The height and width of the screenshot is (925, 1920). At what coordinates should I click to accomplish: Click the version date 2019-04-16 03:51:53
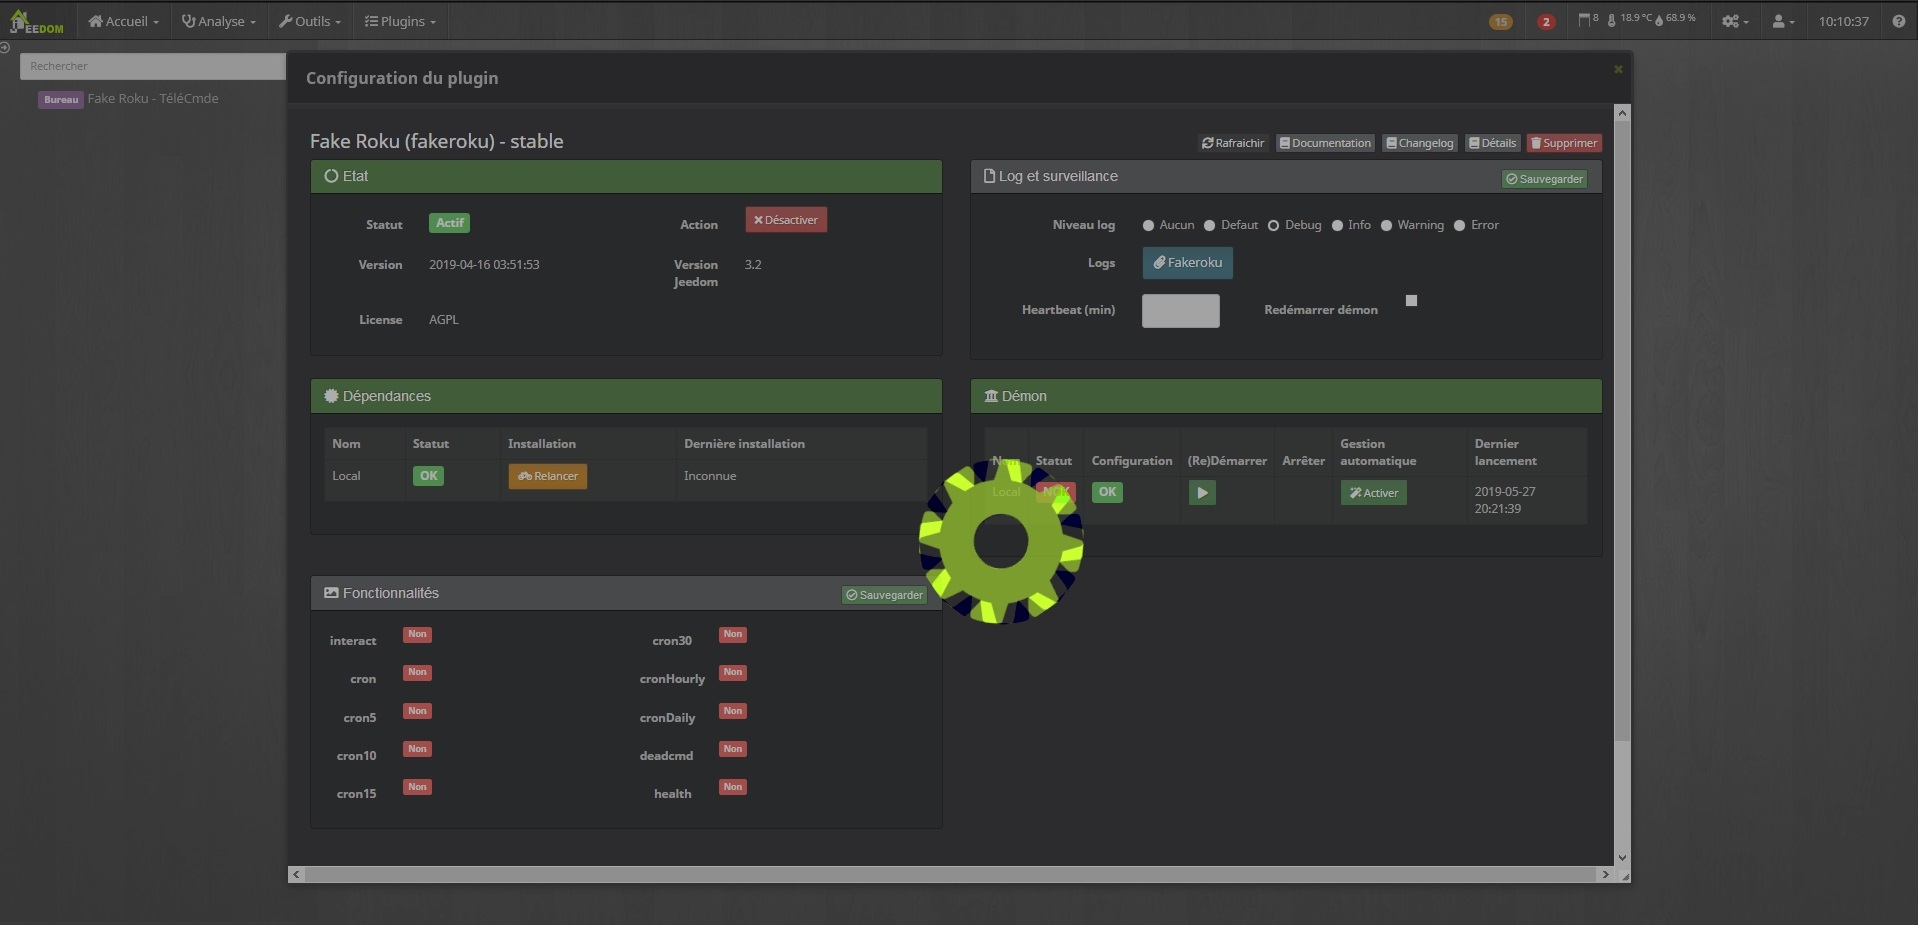[x=484, y=265]
